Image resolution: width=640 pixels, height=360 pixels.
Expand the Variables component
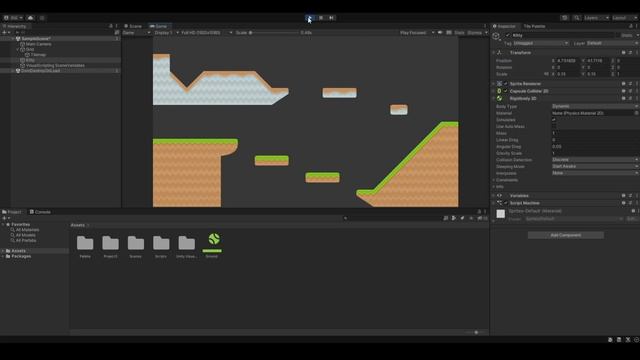pos(493,196)
